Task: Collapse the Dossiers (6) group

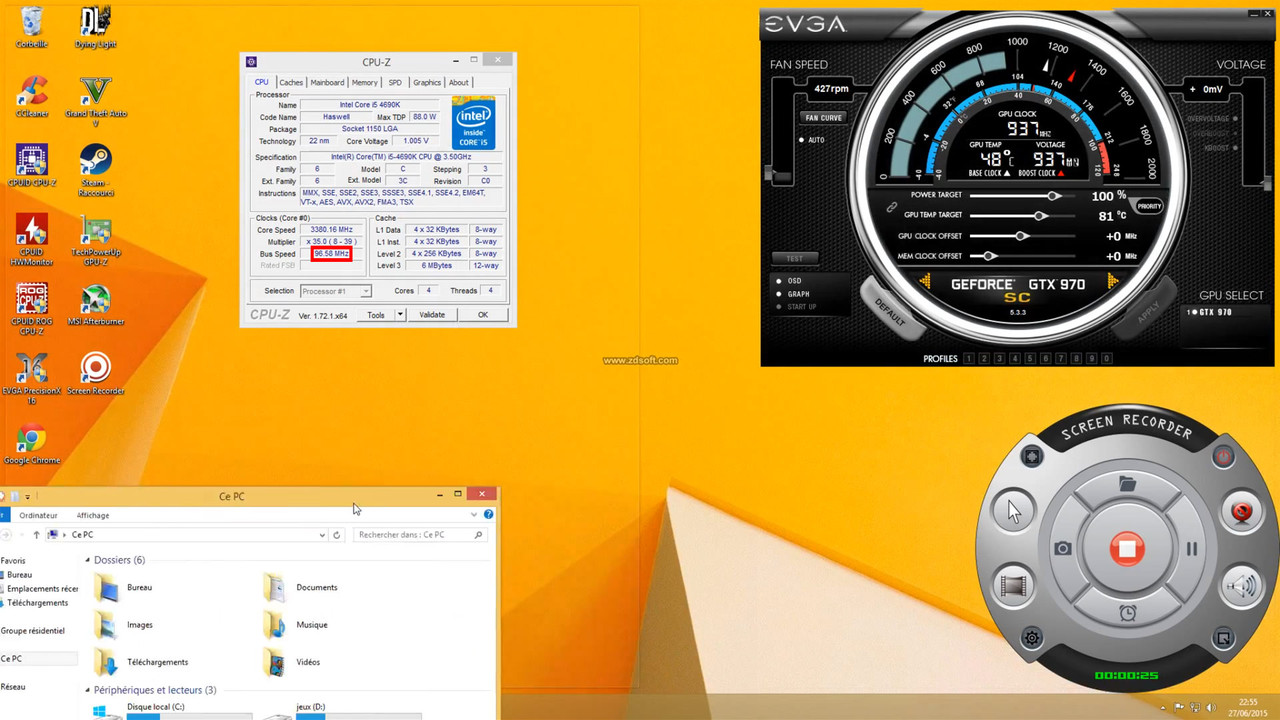Action: point(88,560)
